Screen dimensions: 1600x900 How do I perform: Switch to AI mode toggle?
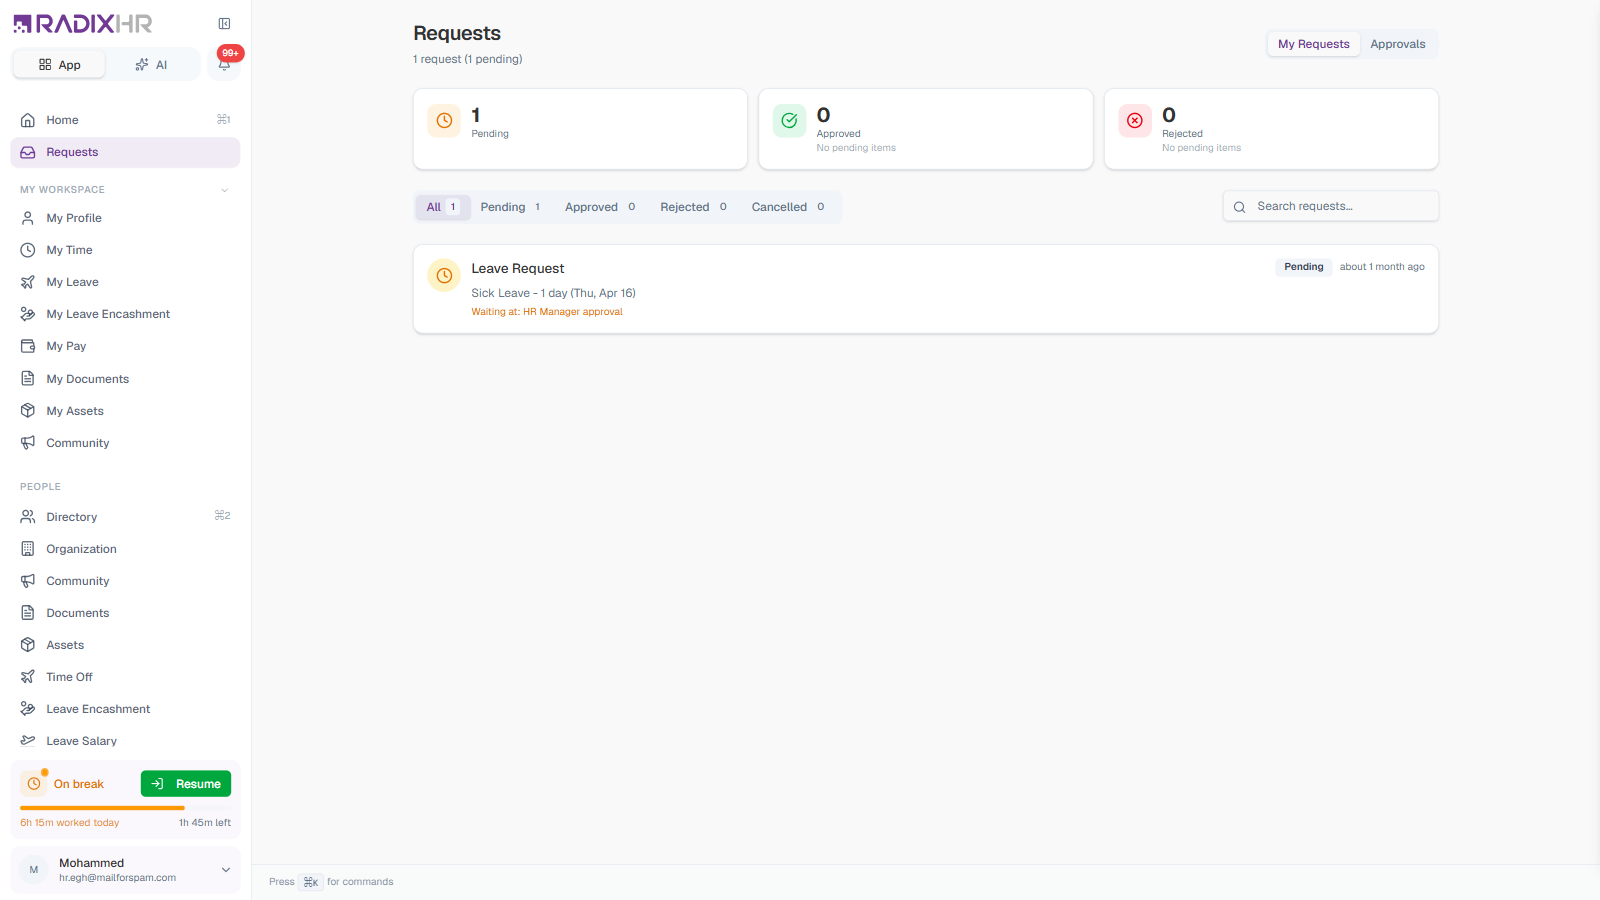152,65
